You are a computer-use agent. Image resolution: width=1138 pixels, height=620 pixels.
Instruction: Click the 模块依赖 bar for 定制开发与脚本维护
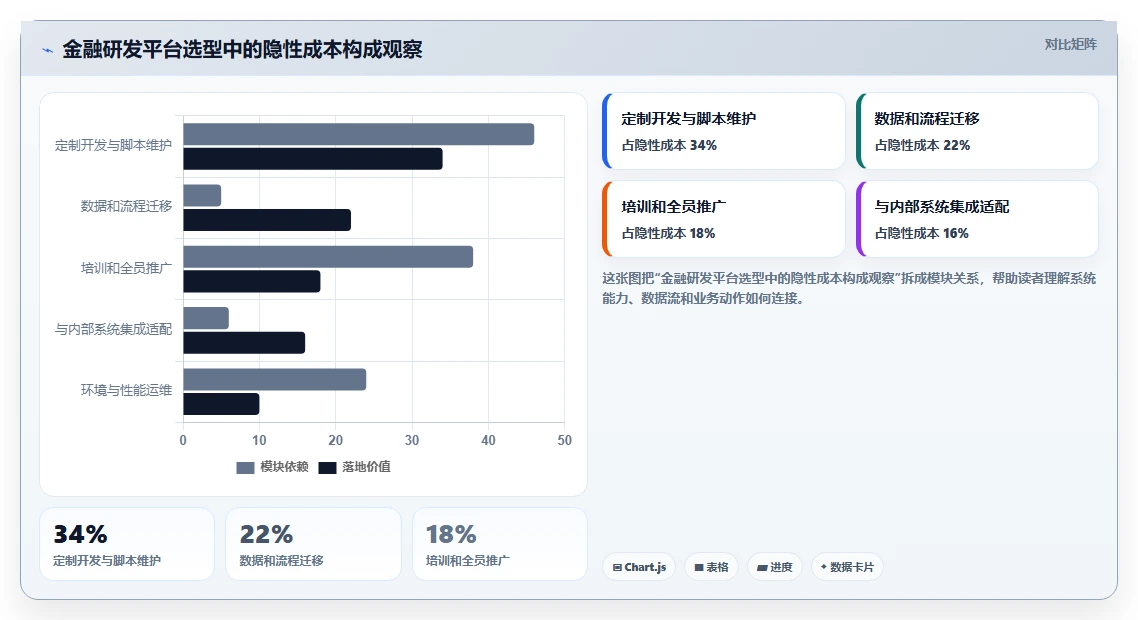pos(359,134)
